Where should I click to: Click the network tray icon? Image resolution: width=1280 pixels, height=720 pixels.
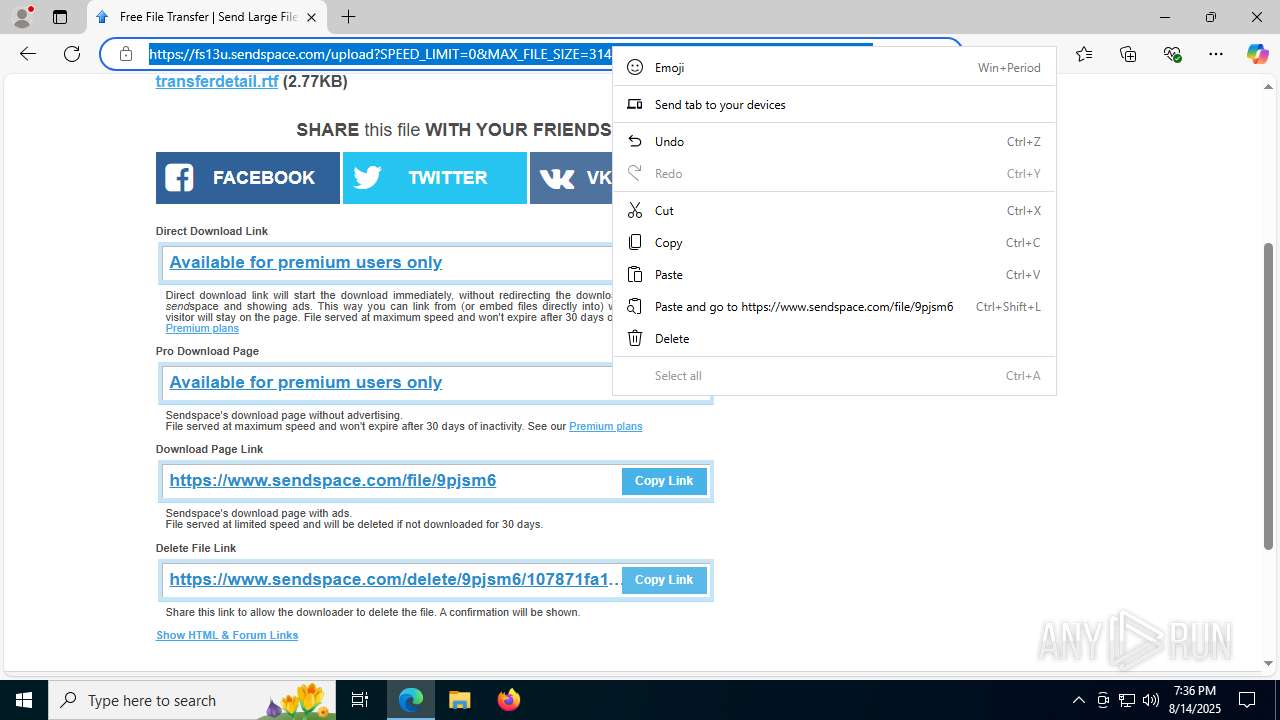pyautogui.click(x=1127, y=700)
